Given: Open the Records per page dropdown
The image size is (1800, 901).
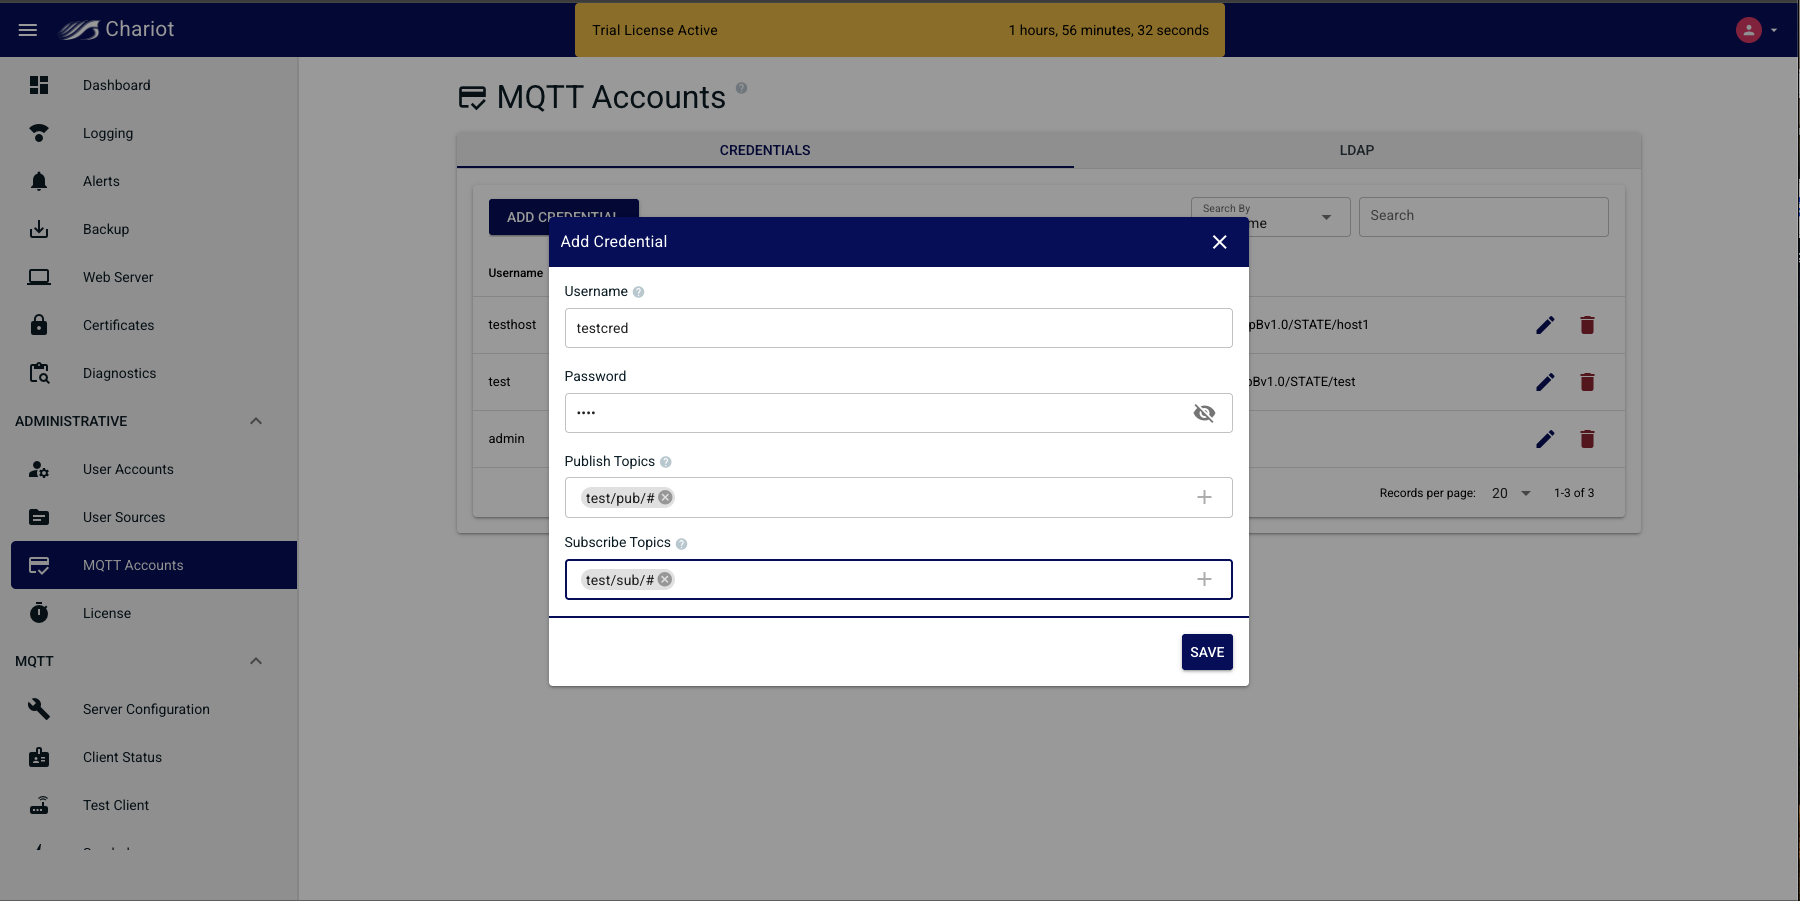Looking at the screenshot, I should click(x=1511, y=493).
